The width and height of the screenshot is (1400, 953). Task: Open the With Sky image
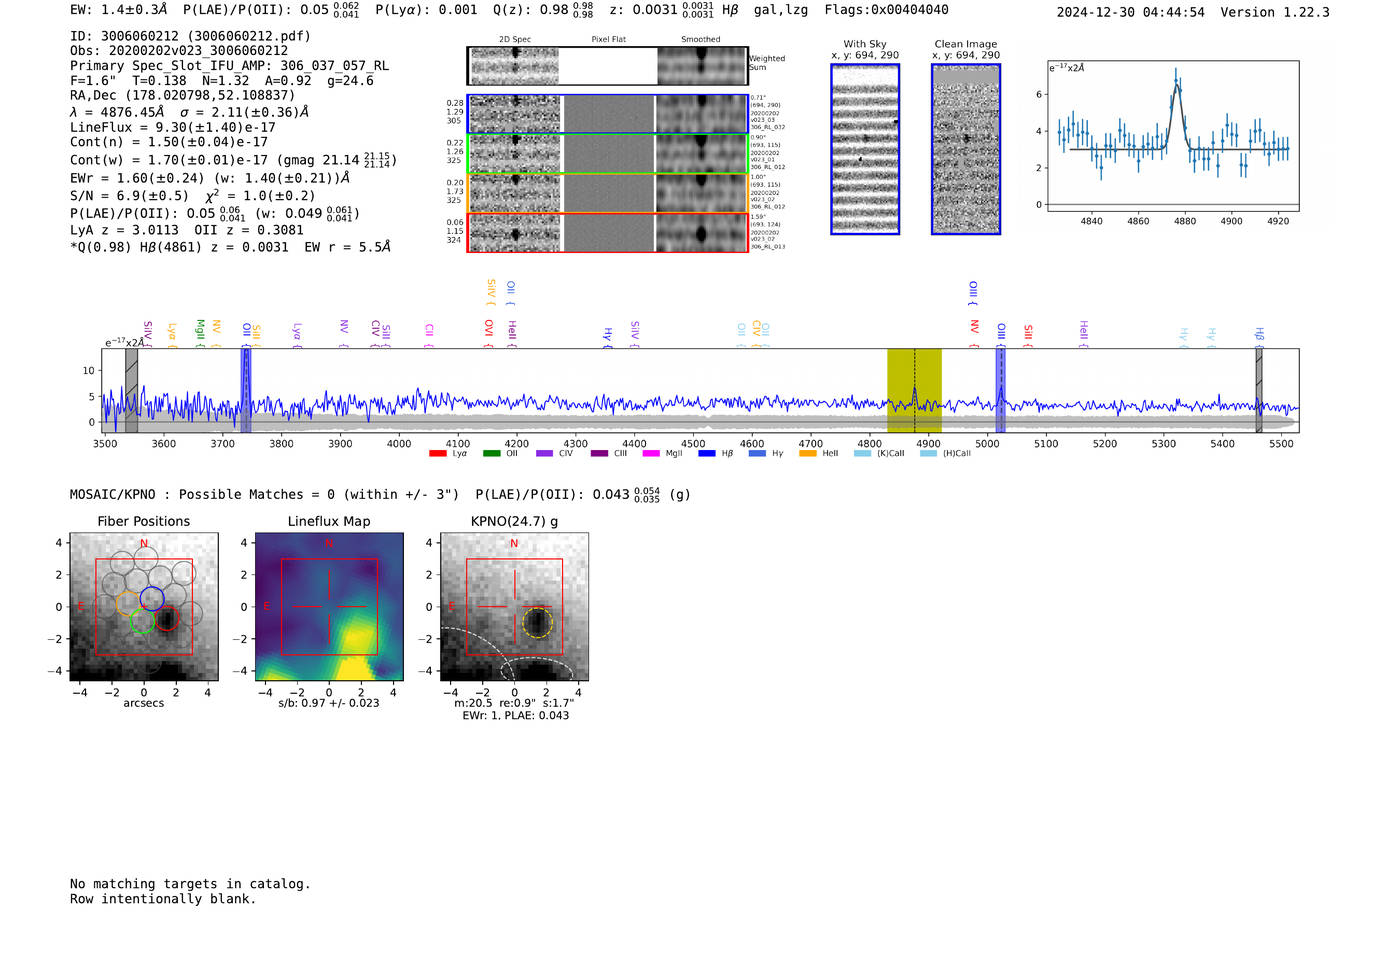(865, 149)
